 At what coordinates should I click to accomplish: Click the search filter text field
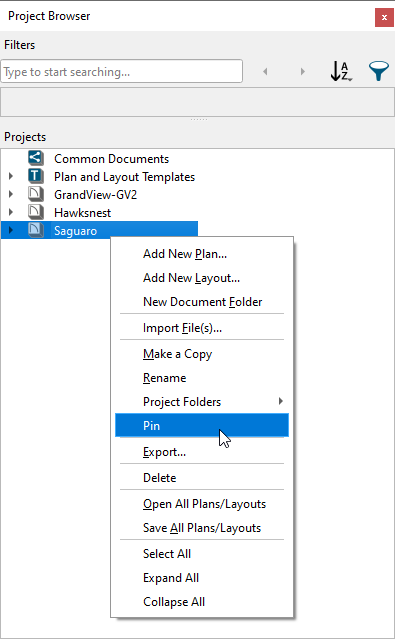pyautogui.click(x=121, y=71)
